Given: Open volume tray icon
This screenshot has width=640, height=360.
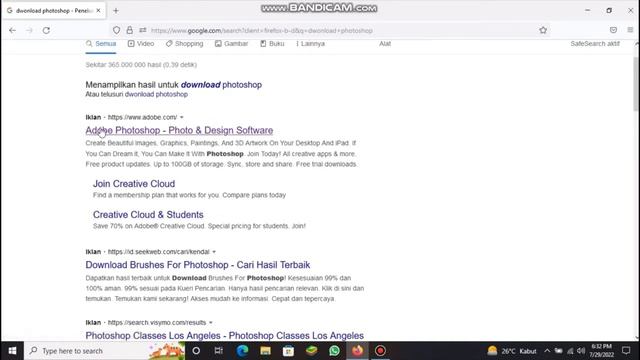Looking at the screenshot, I should pyautogui.click(x=581, y=351).
